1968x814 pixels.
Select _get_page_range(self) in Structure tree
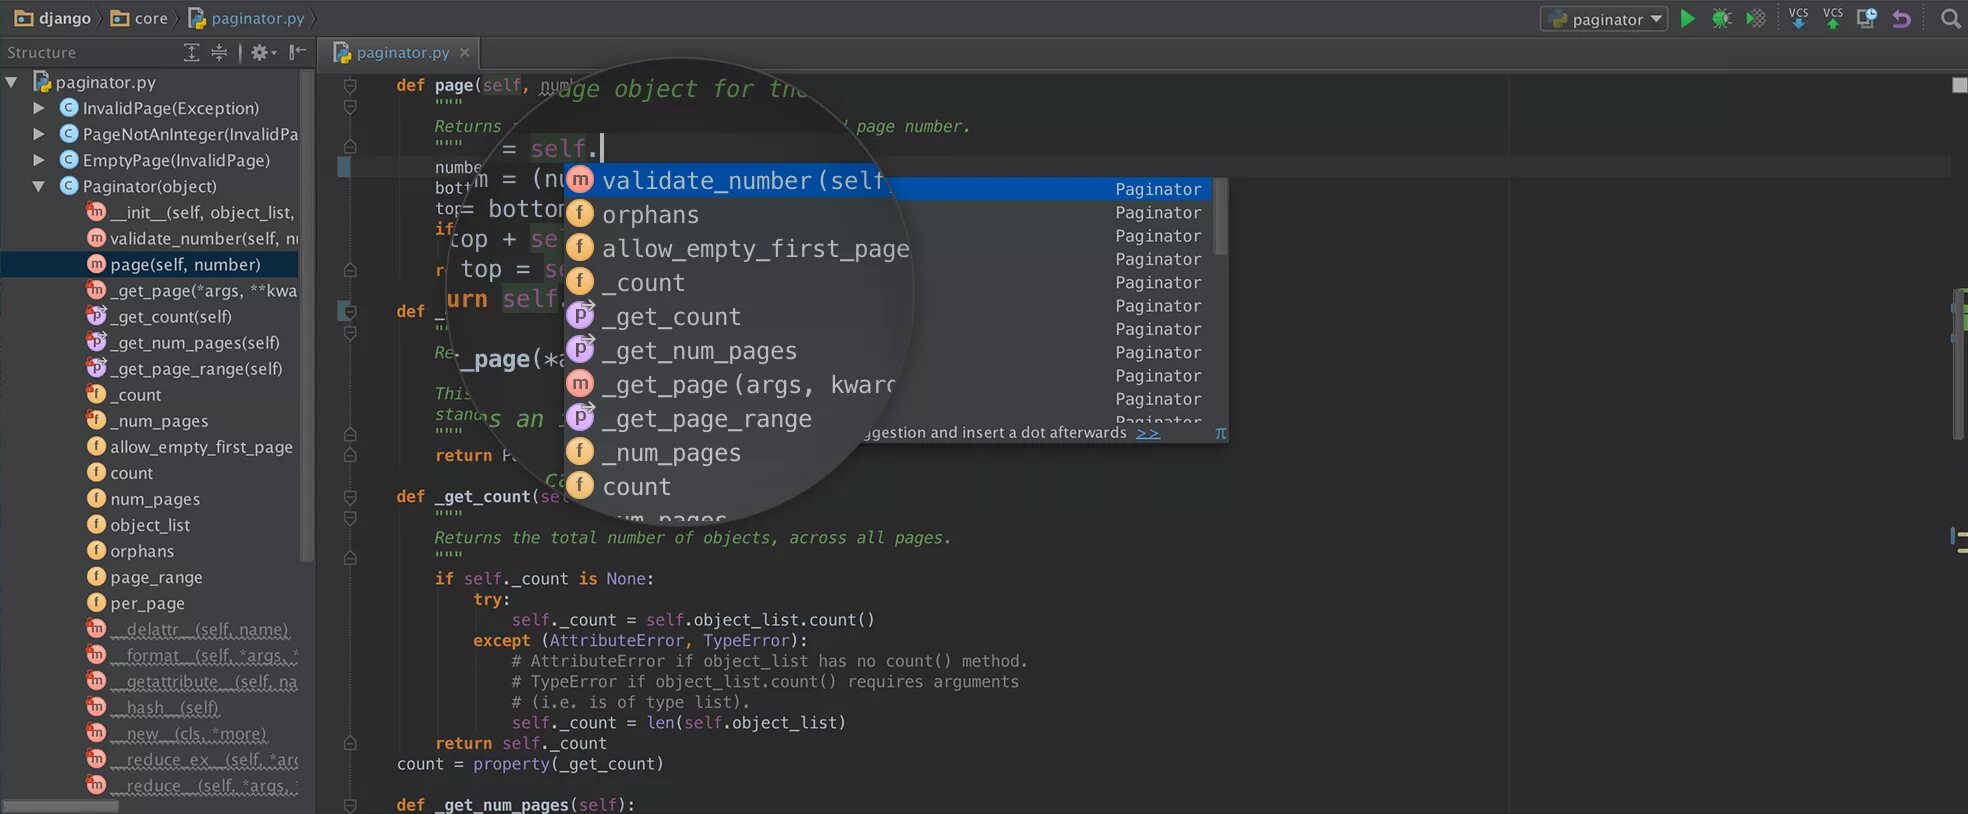coord(184,368)
